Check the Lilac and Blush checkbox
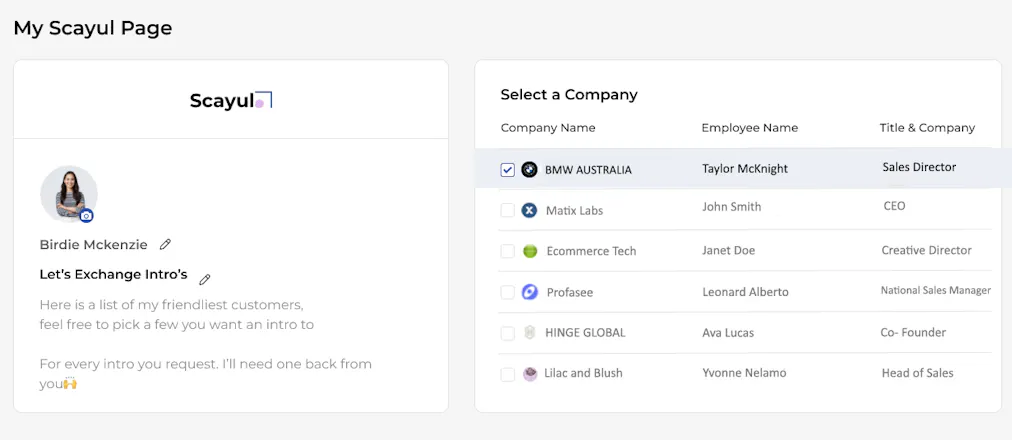 click(508, 374)
